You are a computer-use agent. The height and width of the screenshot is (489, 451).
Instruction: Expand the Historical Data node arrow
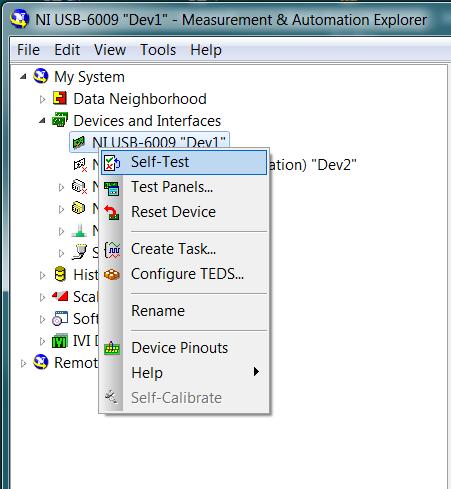pyautogui.click(x=42, y=275)
